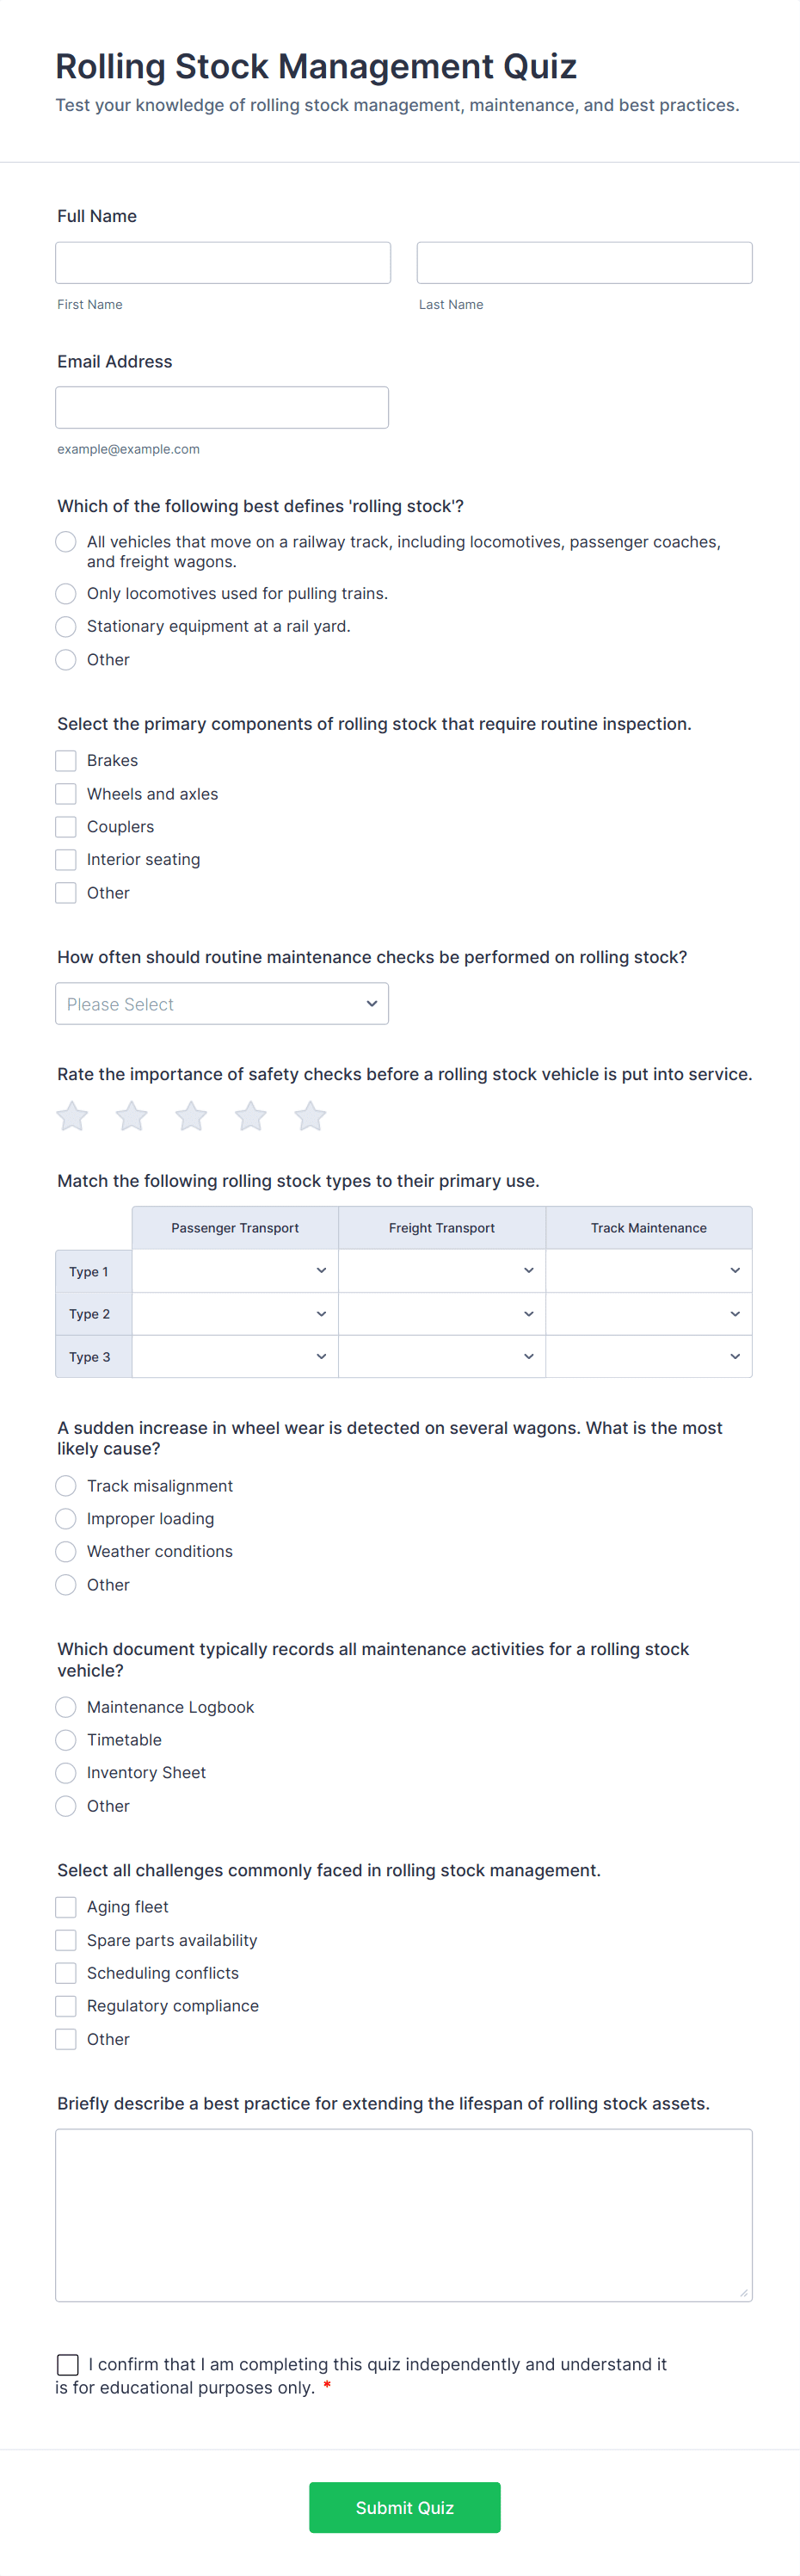
Task: Click the first star in the rating
Action: [x=71, y=1116]
